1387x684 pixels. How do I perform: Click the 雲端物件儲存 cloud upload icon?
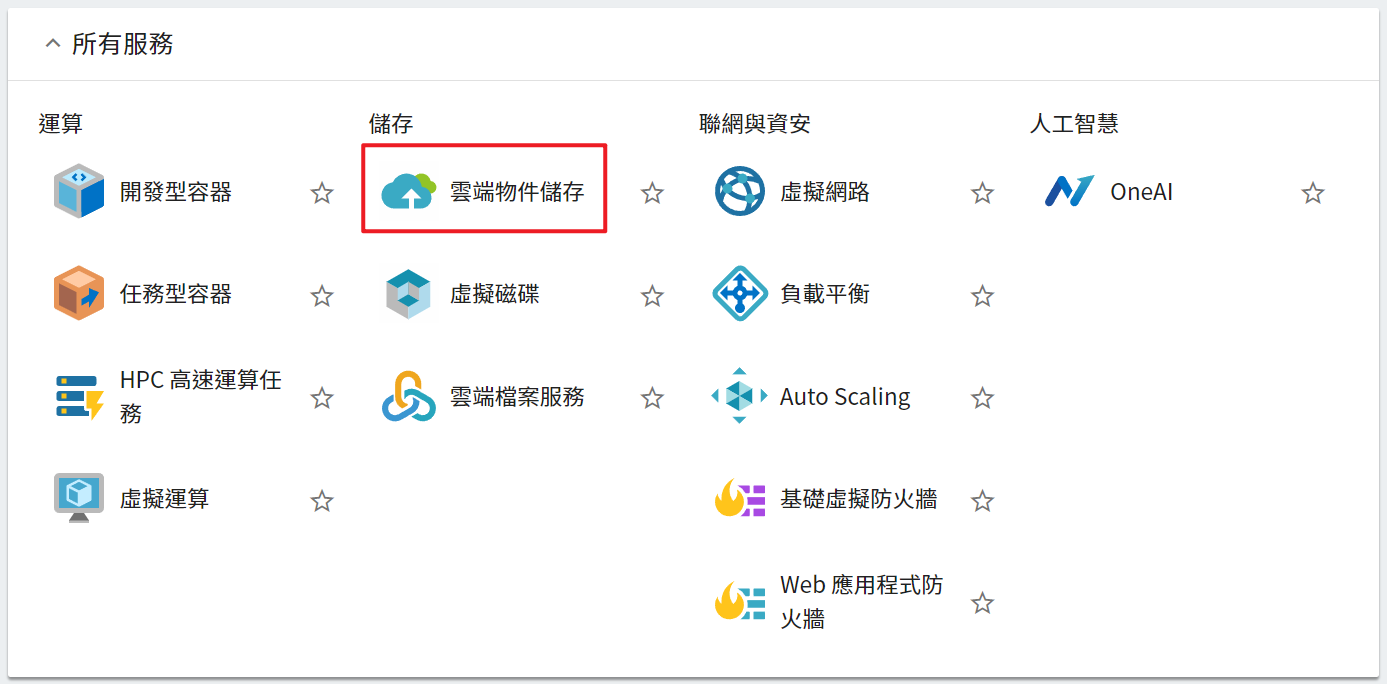(409, 191)
